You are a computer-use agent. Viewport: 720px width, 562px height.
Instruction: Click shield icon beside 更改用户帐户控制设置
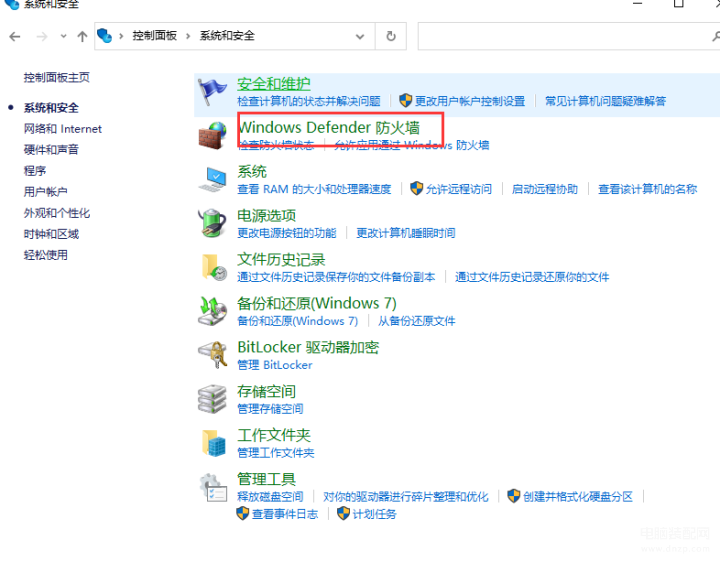[405, 100]
